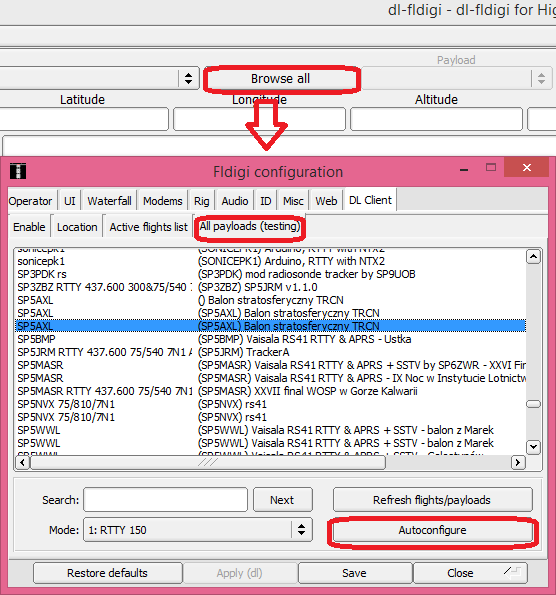Click the horizontal scrollbar thumb
The width and height of the screenshot is (556, 595).
tap(208, 463)
